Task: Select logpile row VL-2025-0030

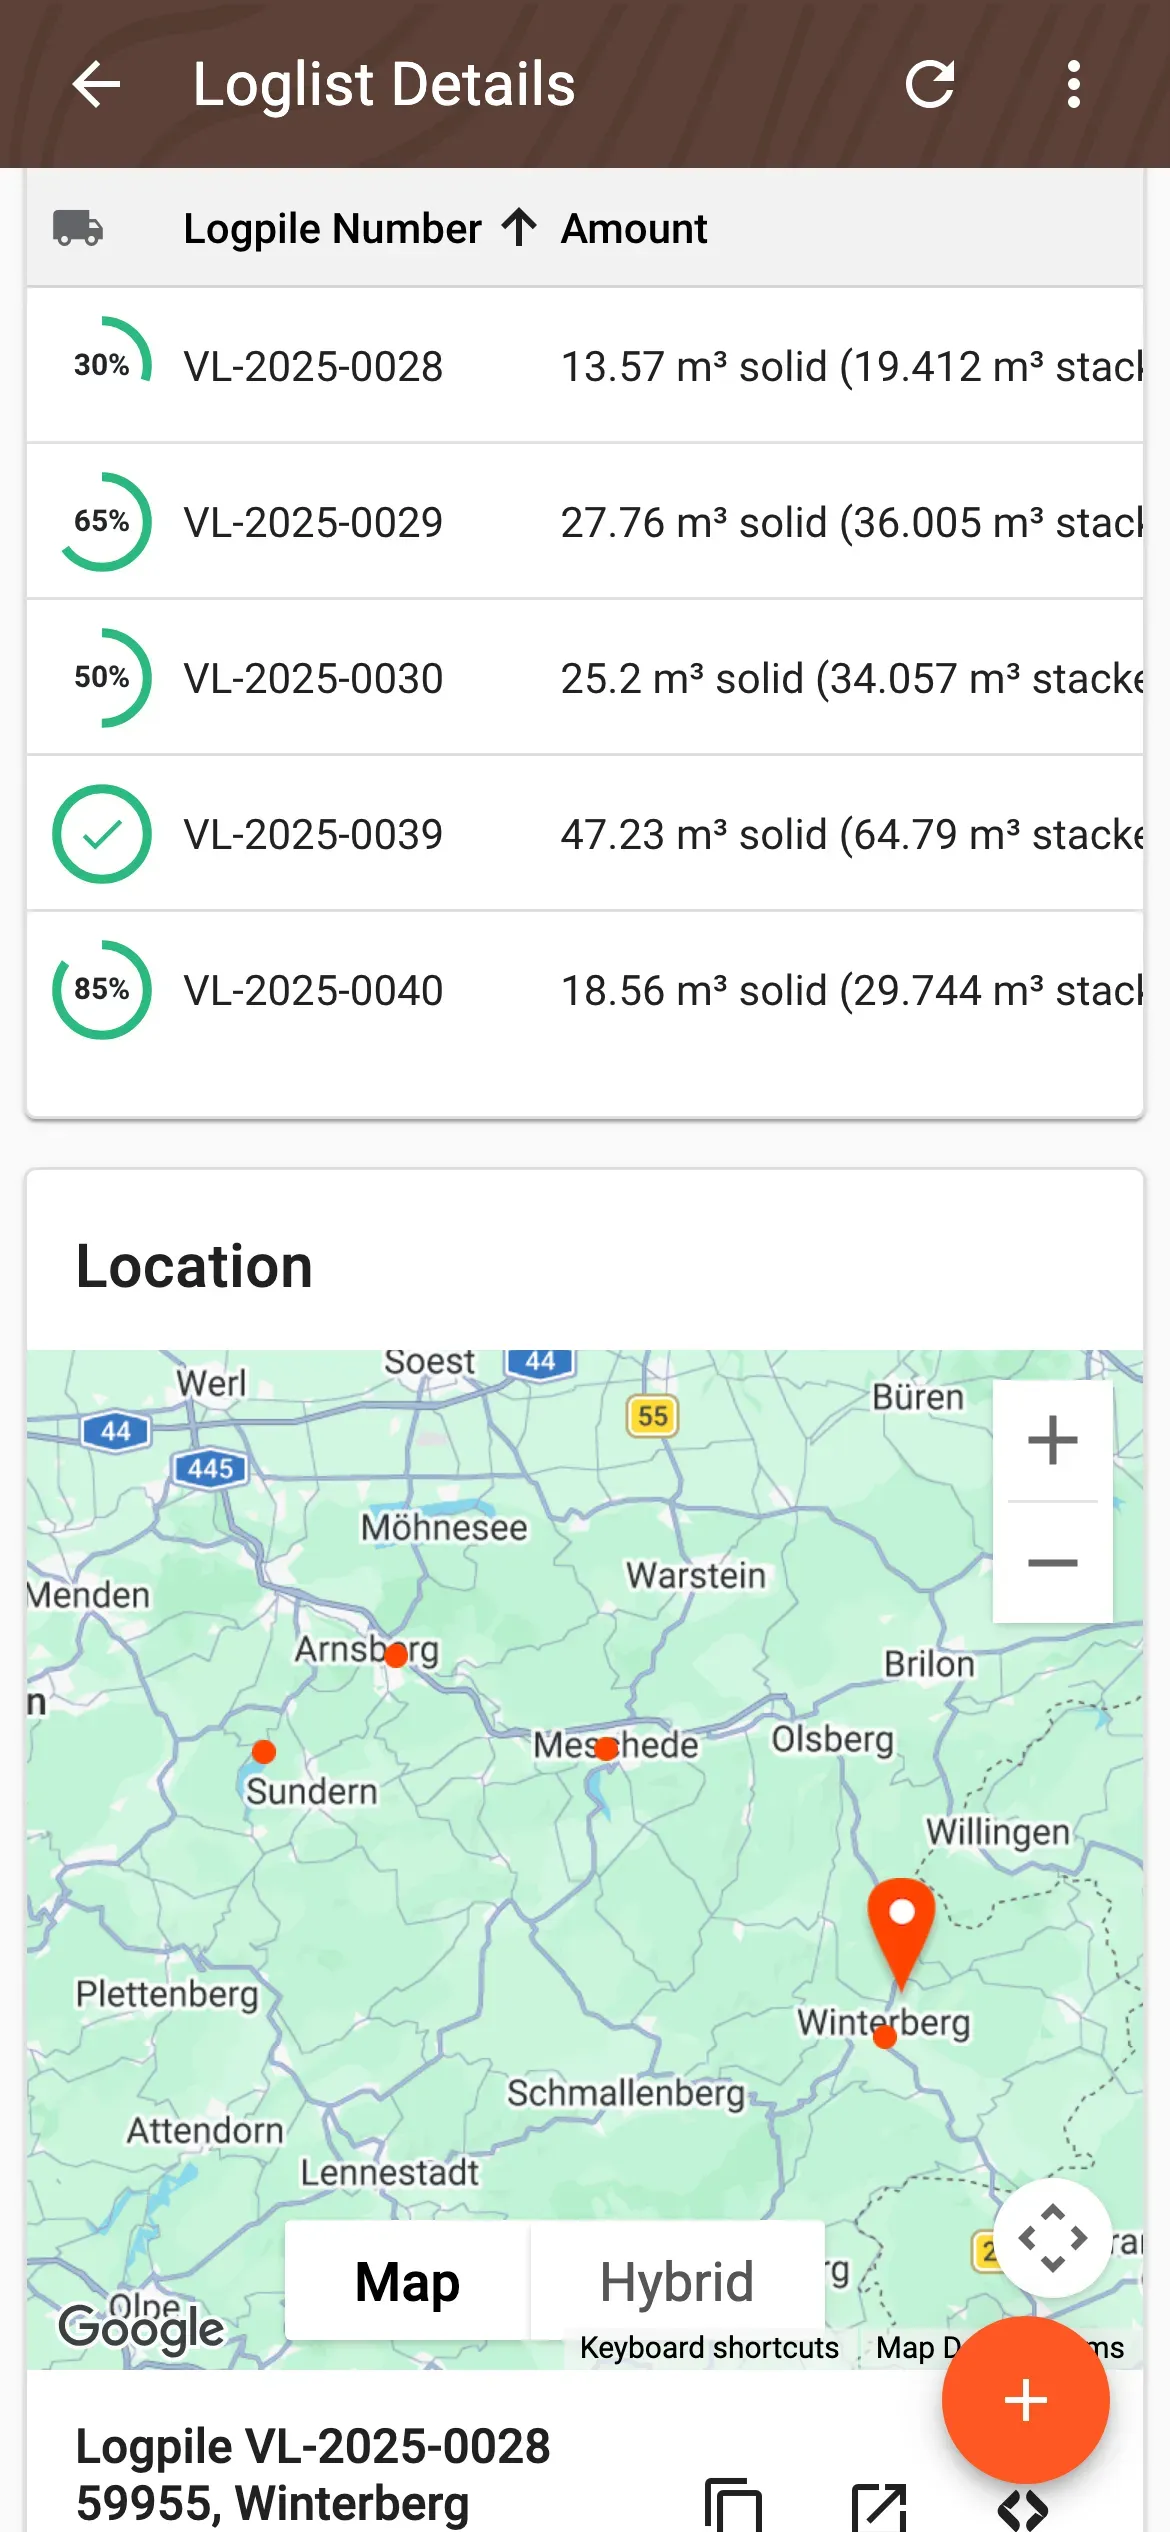Action: (585, 677)
